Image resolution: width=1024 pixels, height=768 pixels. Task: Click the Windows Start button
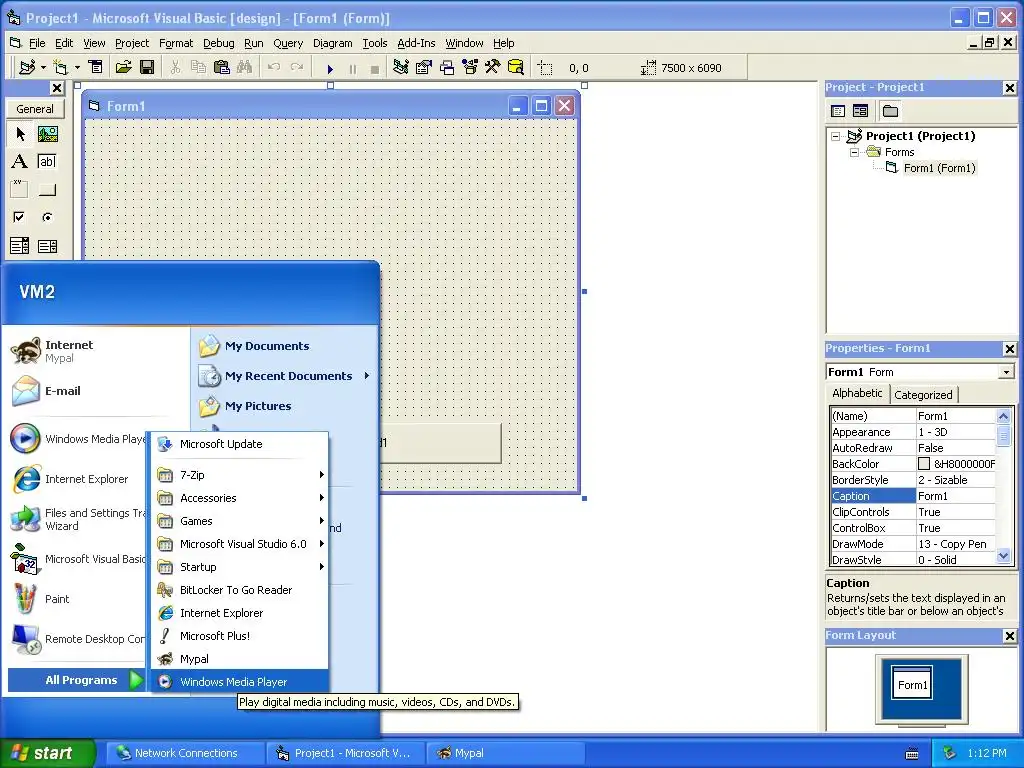(x=47, y=753)
